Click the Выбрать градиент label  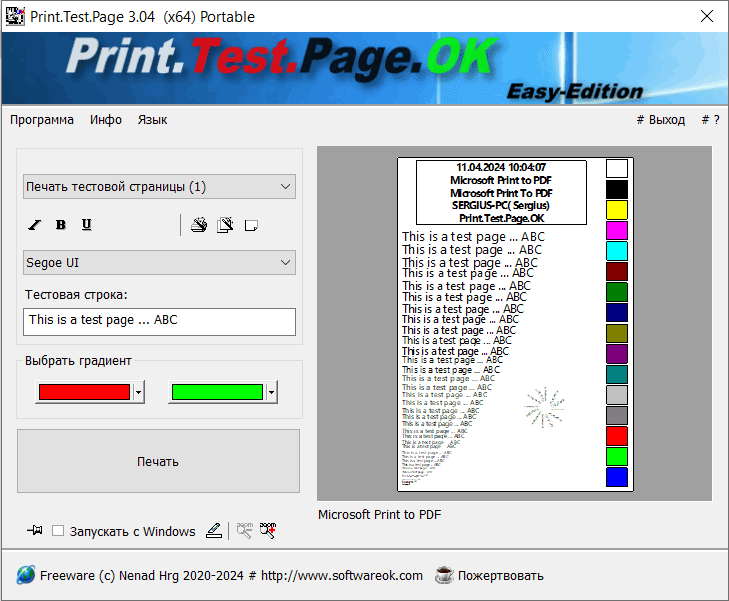pyautogui.click(x=78, y=361)
